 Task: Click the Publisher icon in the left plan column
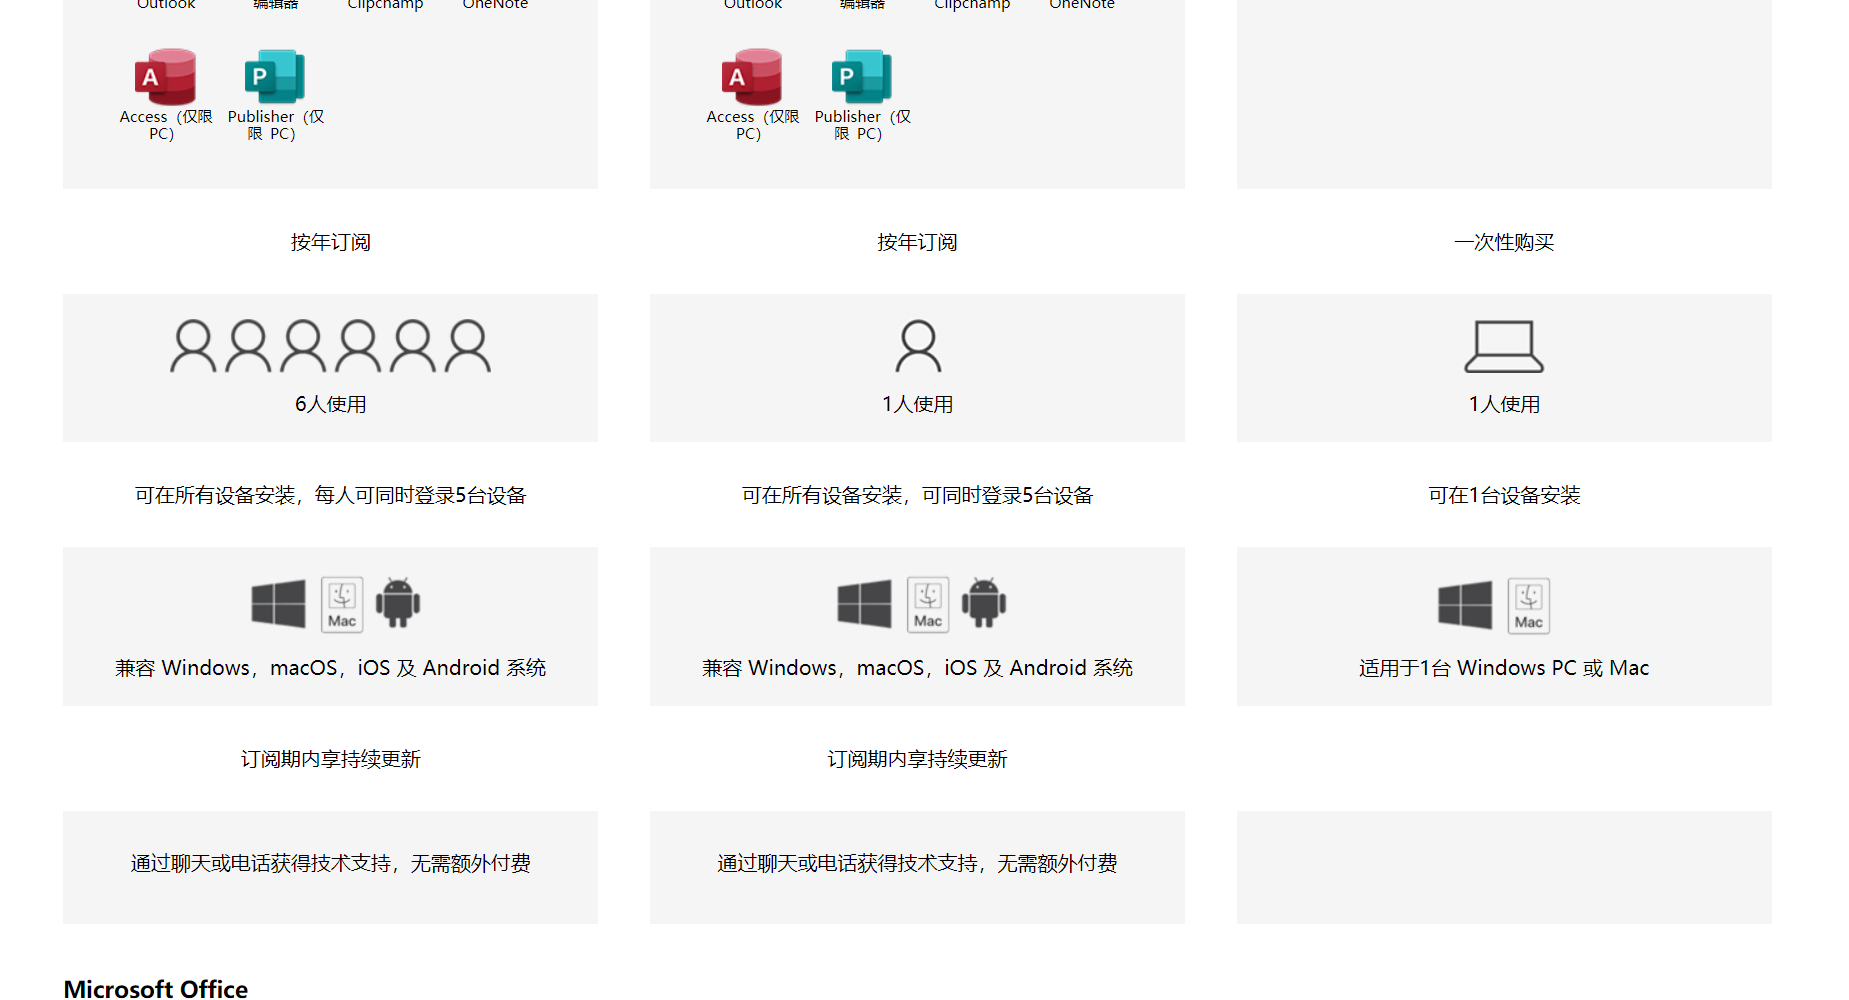(274, 77)
